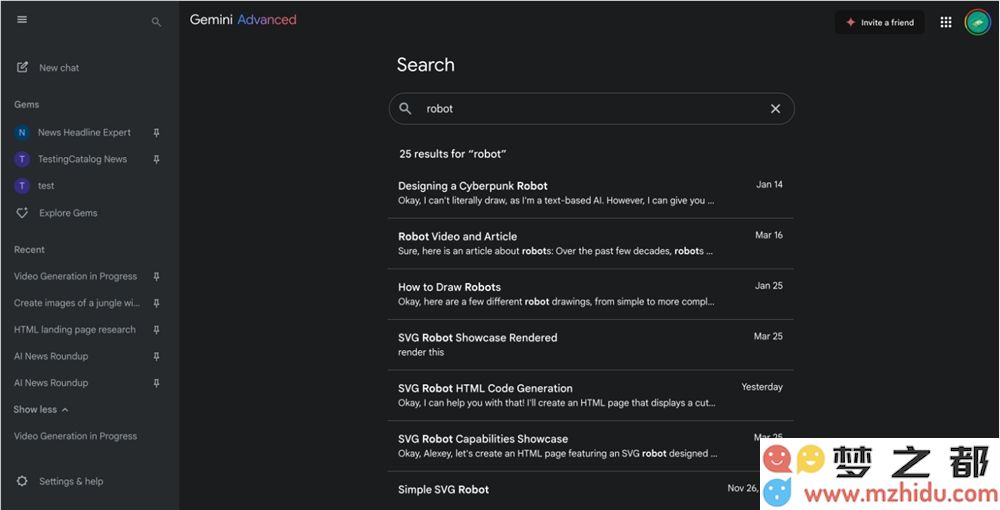Unpin Create images of a jungle chat

click(156, 303)
